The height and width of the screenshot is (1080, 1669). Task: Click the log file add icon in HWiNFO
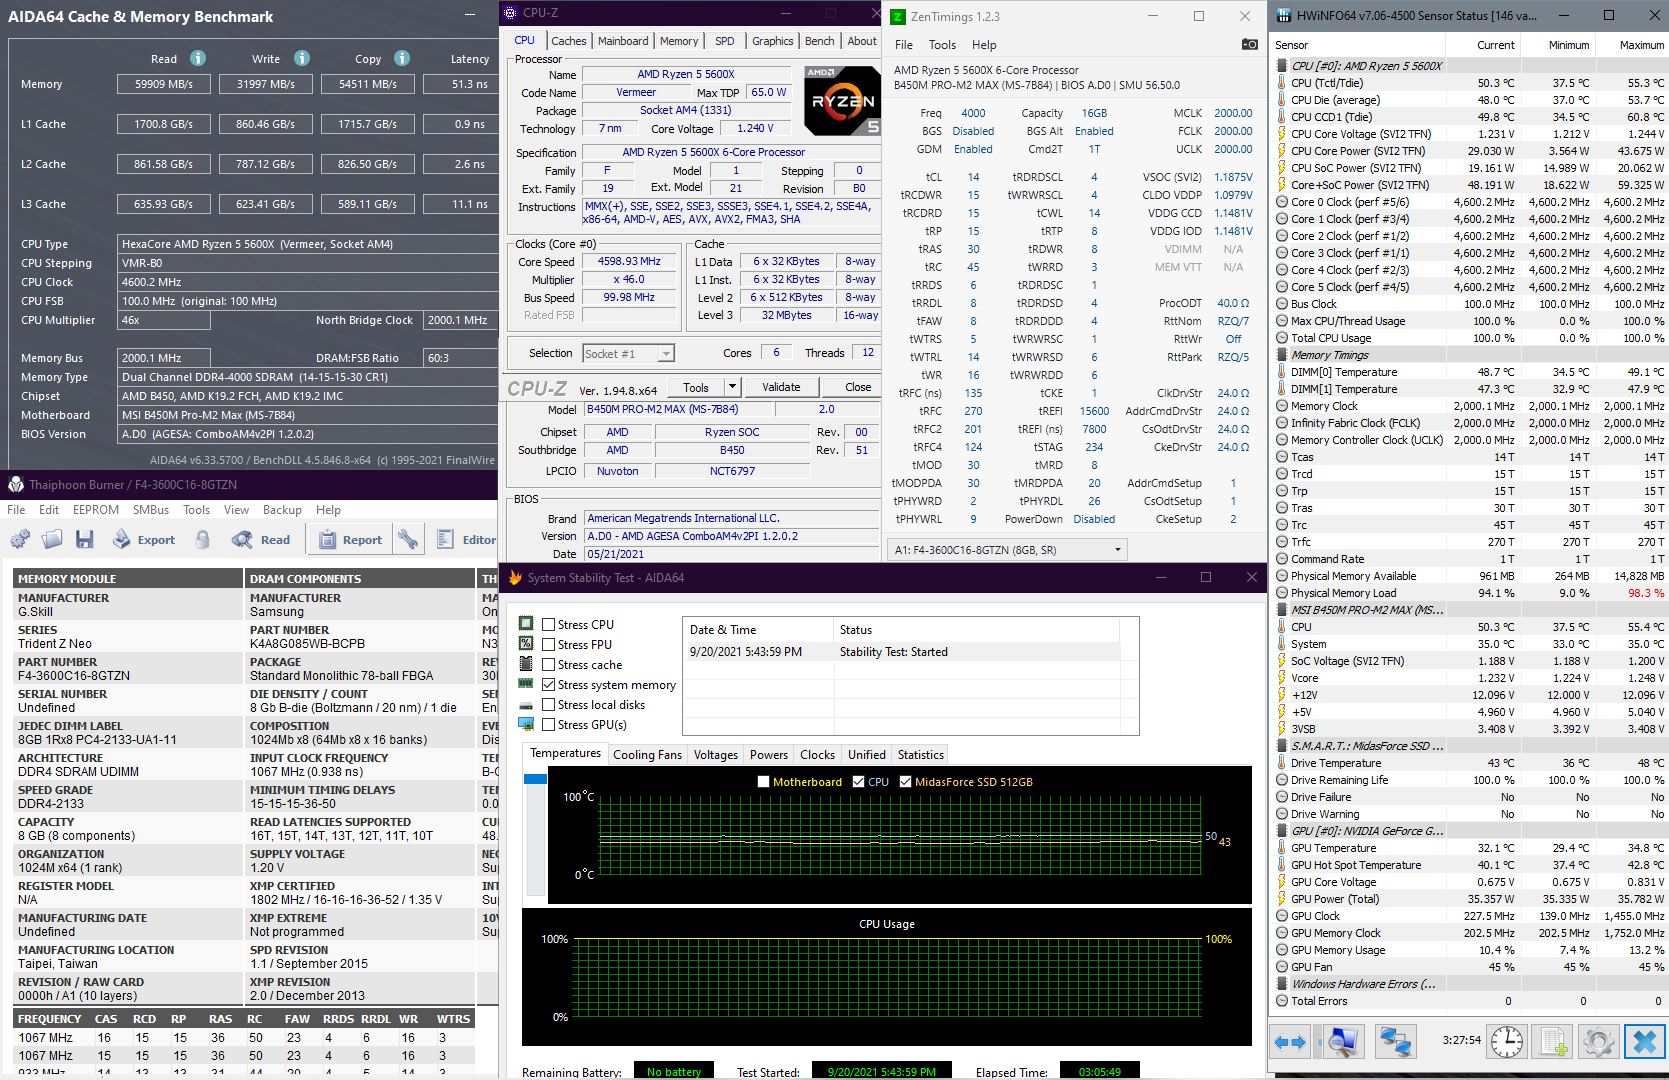tap(1553, 1041)
